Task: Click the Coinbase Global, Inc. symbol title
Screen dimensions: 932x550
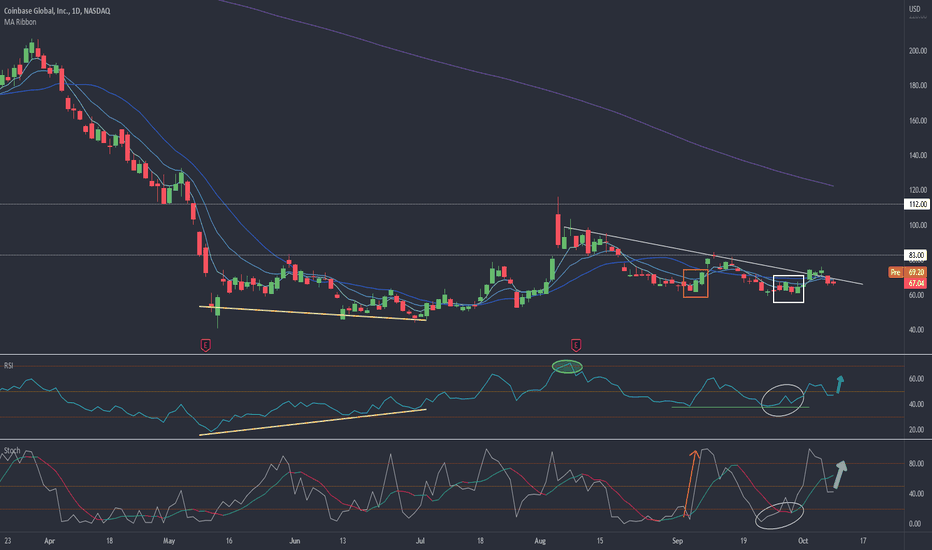Action: pos(57,11)
